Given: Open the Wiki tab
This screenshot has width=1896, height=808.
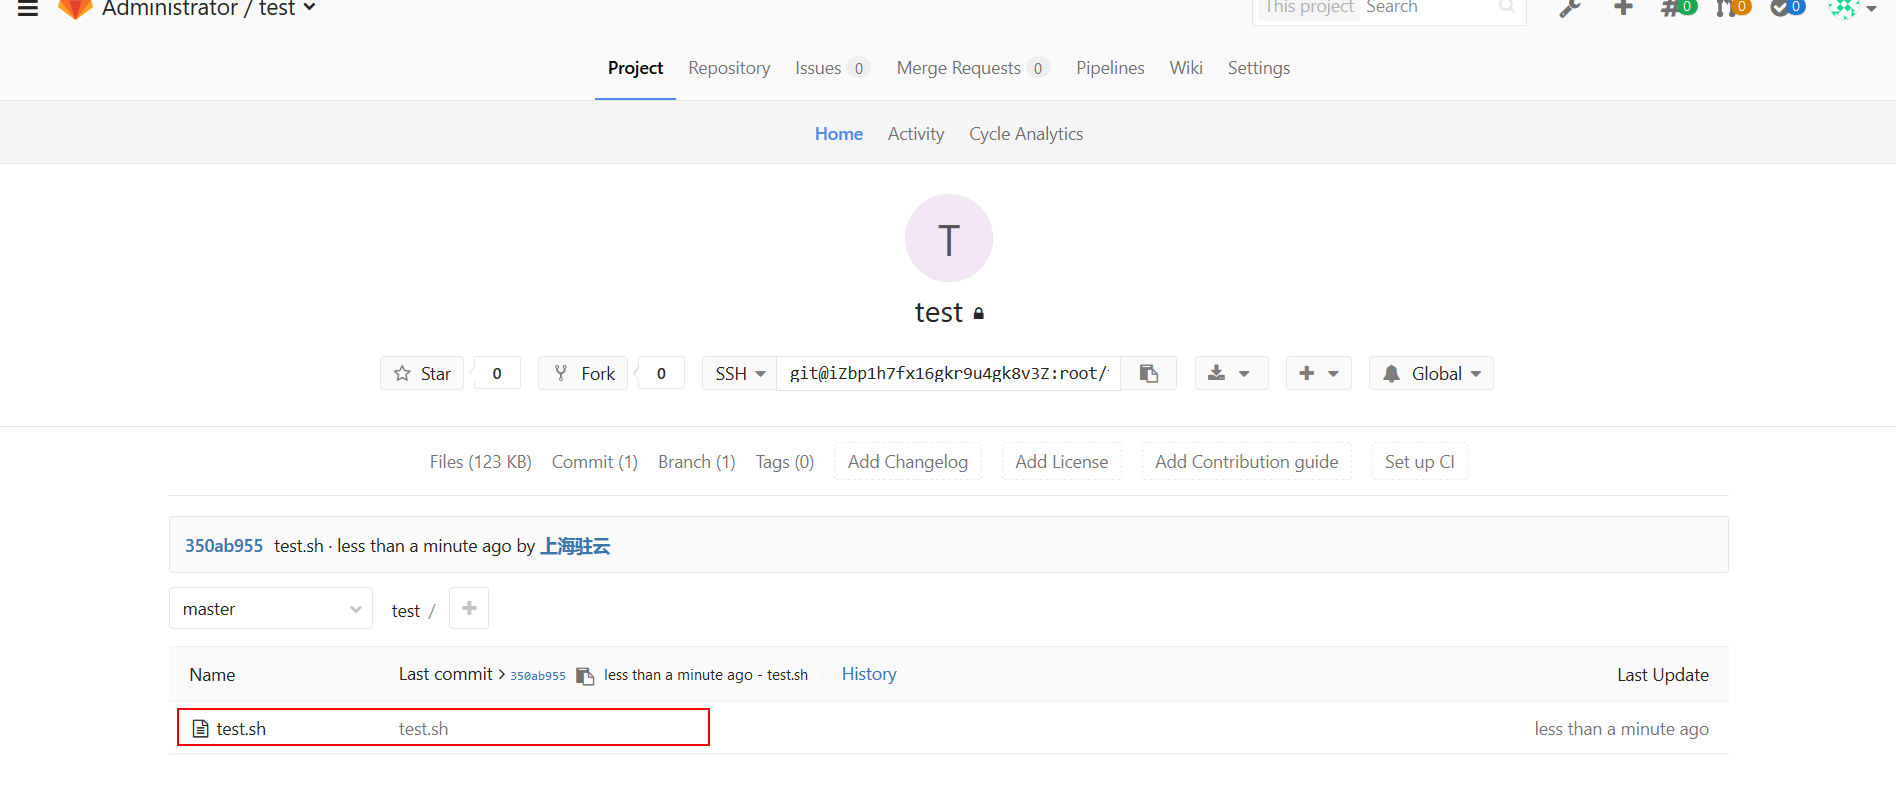Looking at the screenshot, I should coord(1186,68).
